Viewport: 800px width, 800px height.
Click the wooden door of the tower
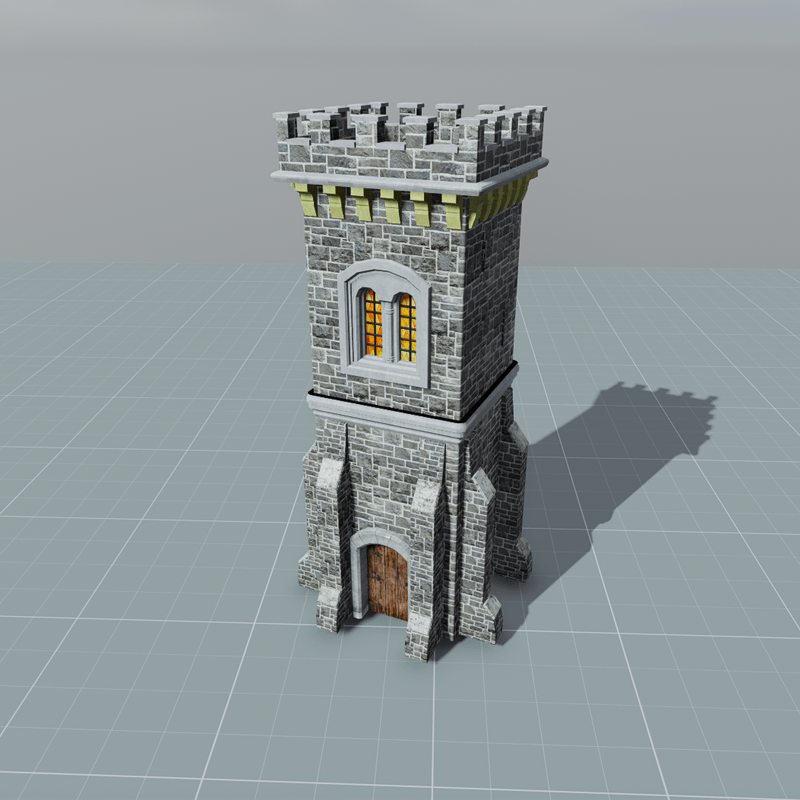tap(387, 584)
